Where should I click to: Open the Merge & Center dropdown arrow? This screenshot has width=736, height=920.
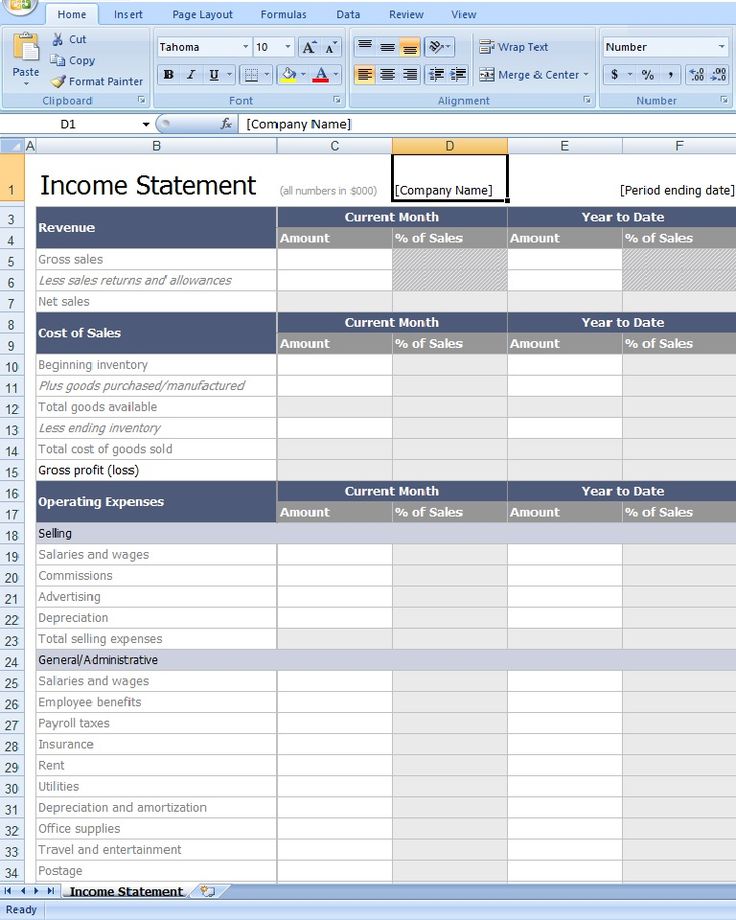pos(586,75)
